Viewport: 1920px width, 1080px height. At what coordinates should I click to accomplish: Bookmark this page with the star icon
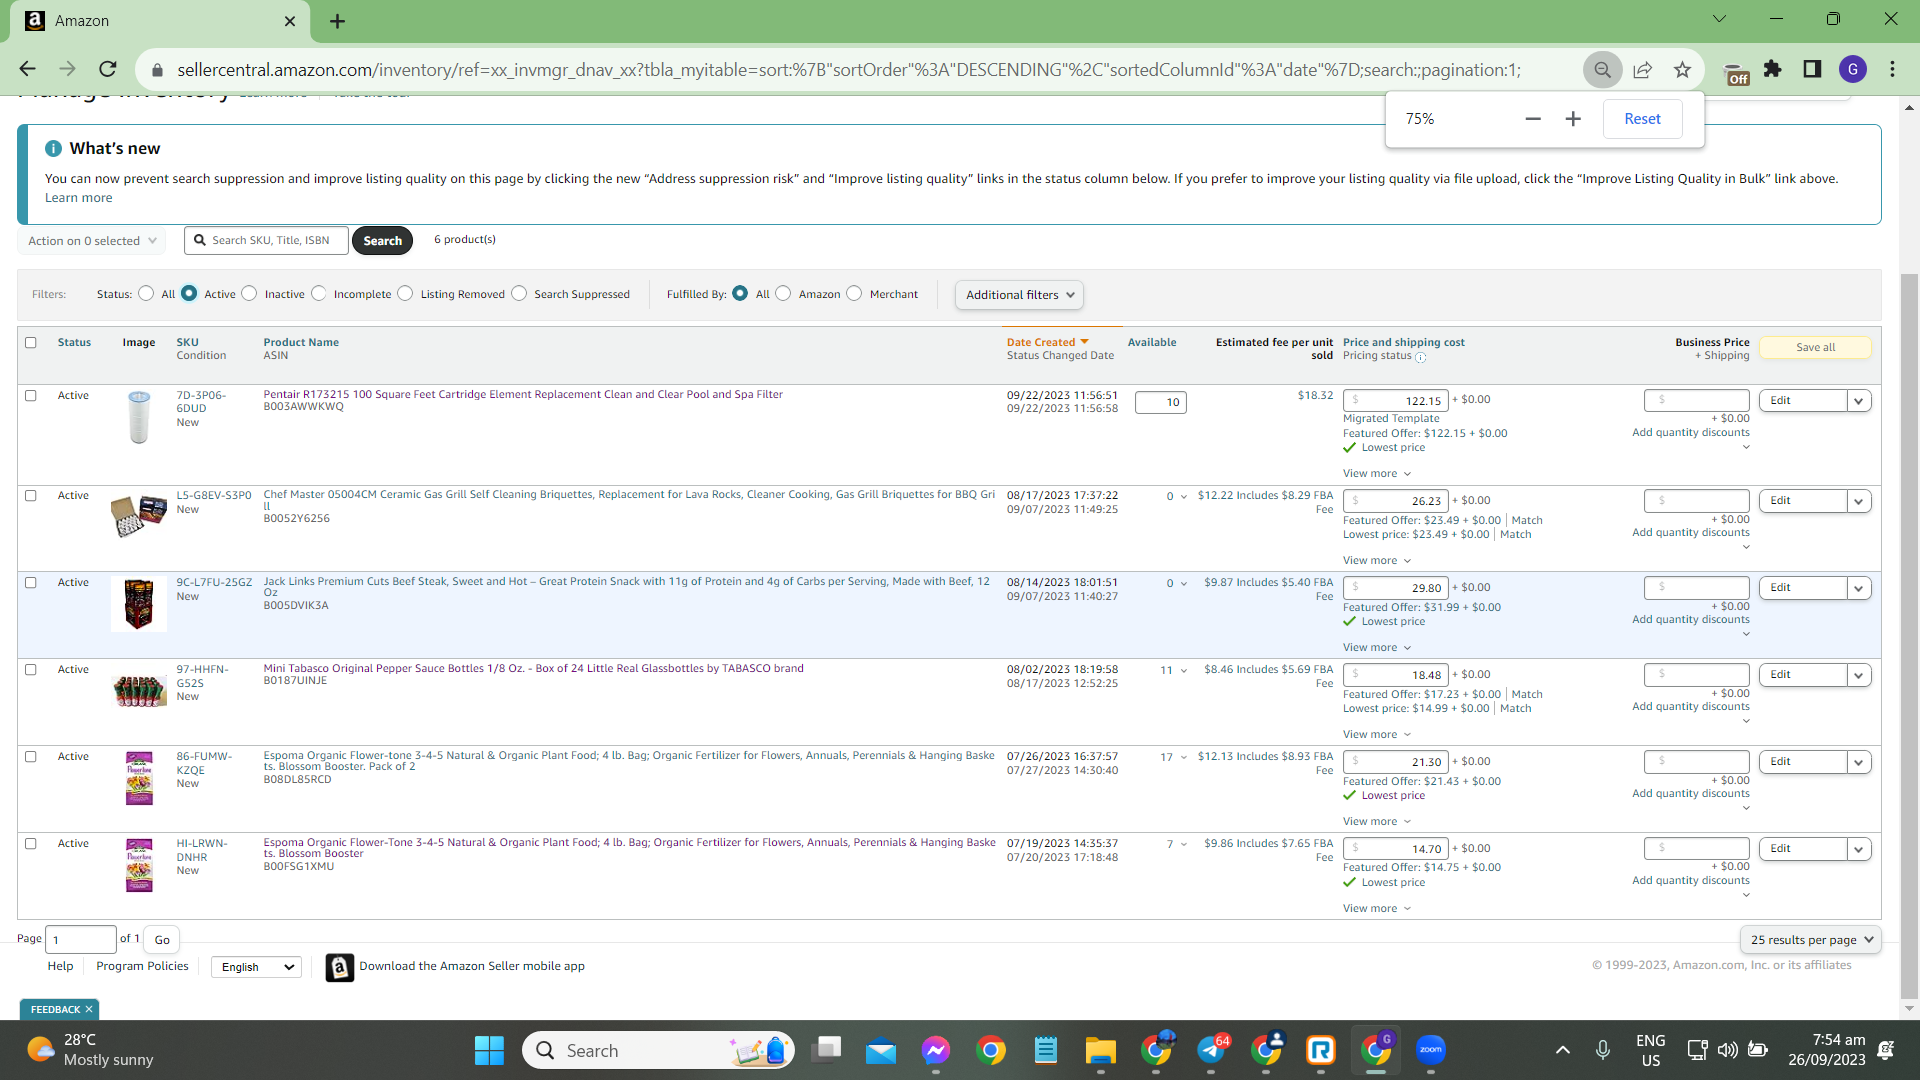pos(1682,70)
